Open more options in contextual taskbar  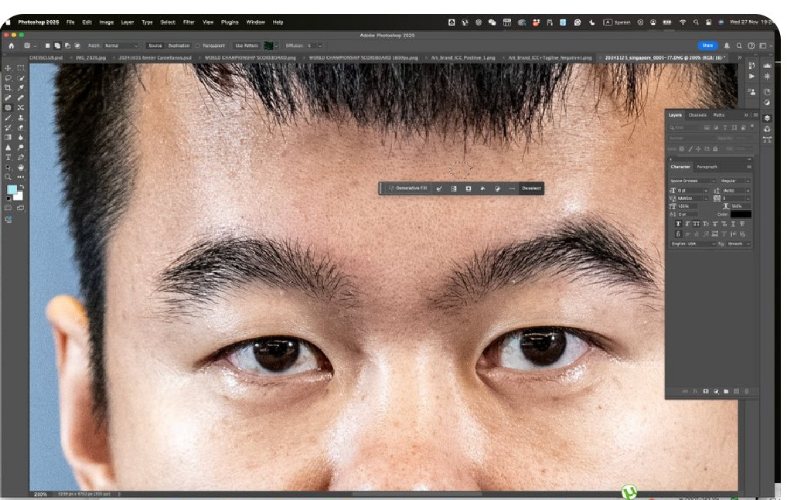pos(513,188)
